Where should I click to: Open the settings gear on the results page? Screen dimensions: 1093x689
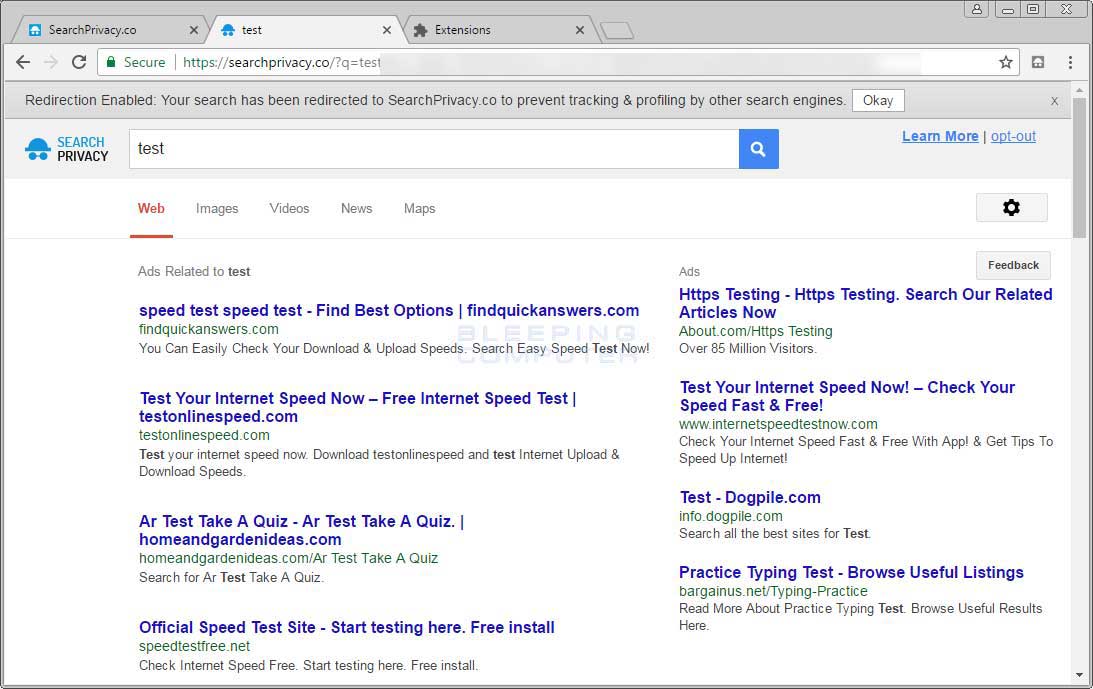(1011, 207)
